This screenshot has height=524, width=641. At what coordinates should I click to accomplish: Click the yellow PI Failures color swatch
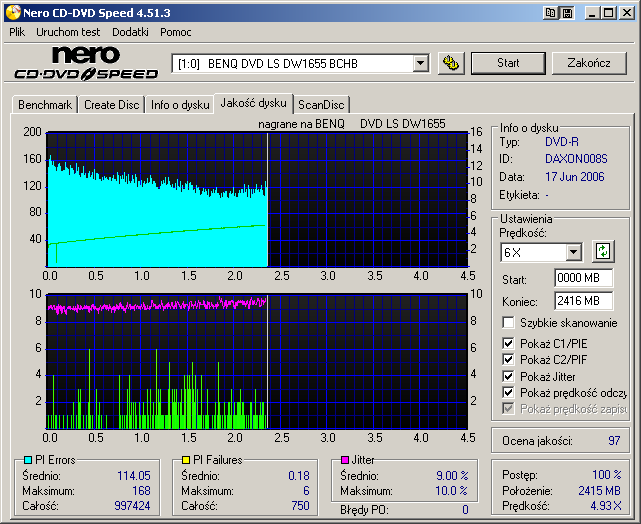186,460
